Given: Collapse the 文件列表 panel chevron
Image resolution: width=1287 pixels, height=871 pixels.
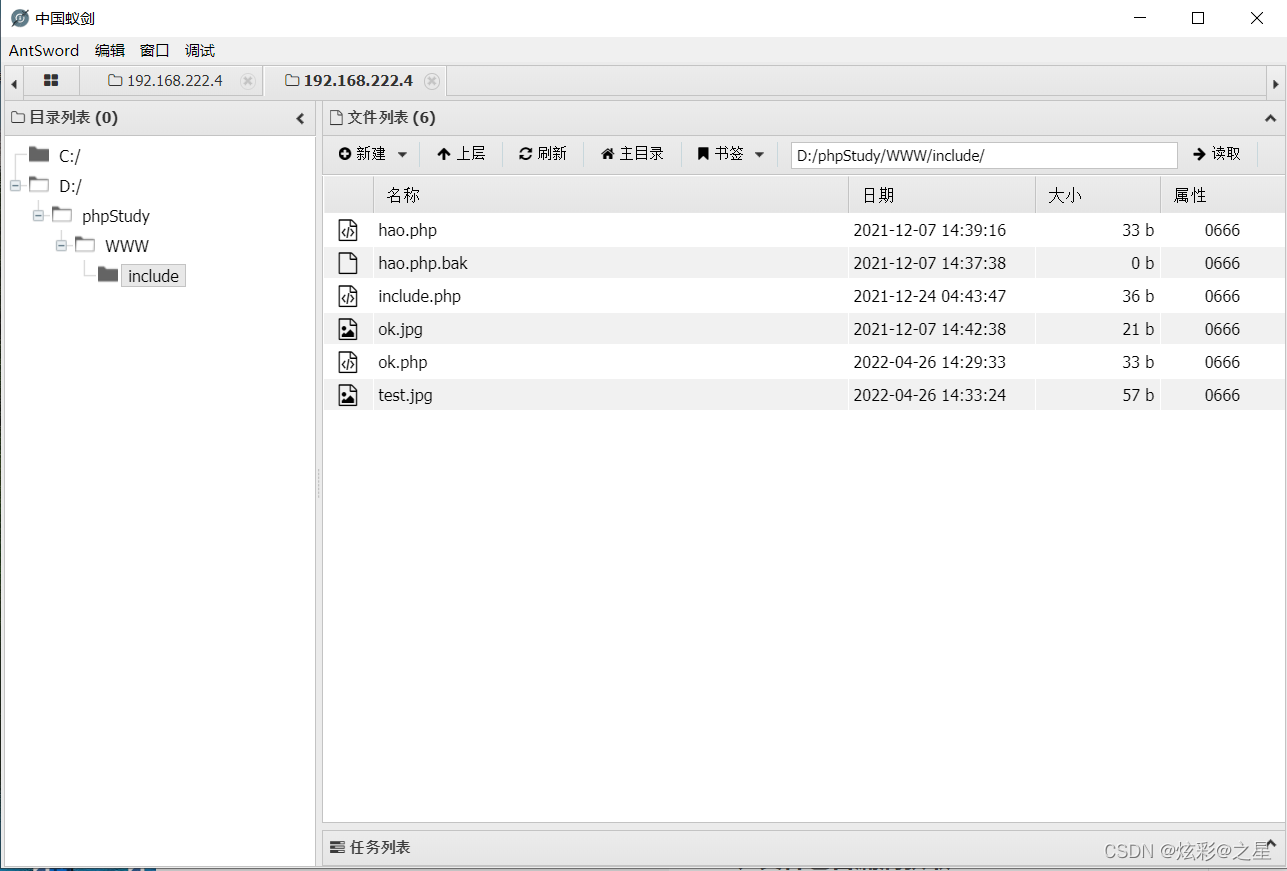Looking at the screenshot, I should coord(1271,118).
